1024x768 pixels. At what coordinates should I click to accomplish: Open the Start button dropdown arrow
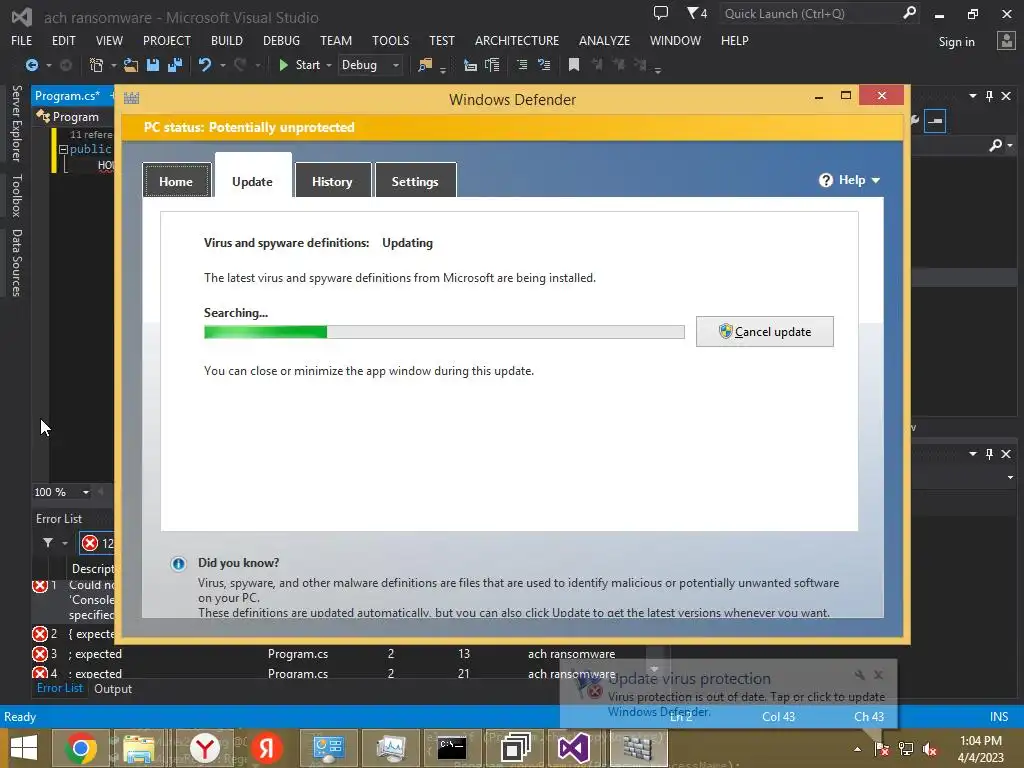click(x=328, y=65)
